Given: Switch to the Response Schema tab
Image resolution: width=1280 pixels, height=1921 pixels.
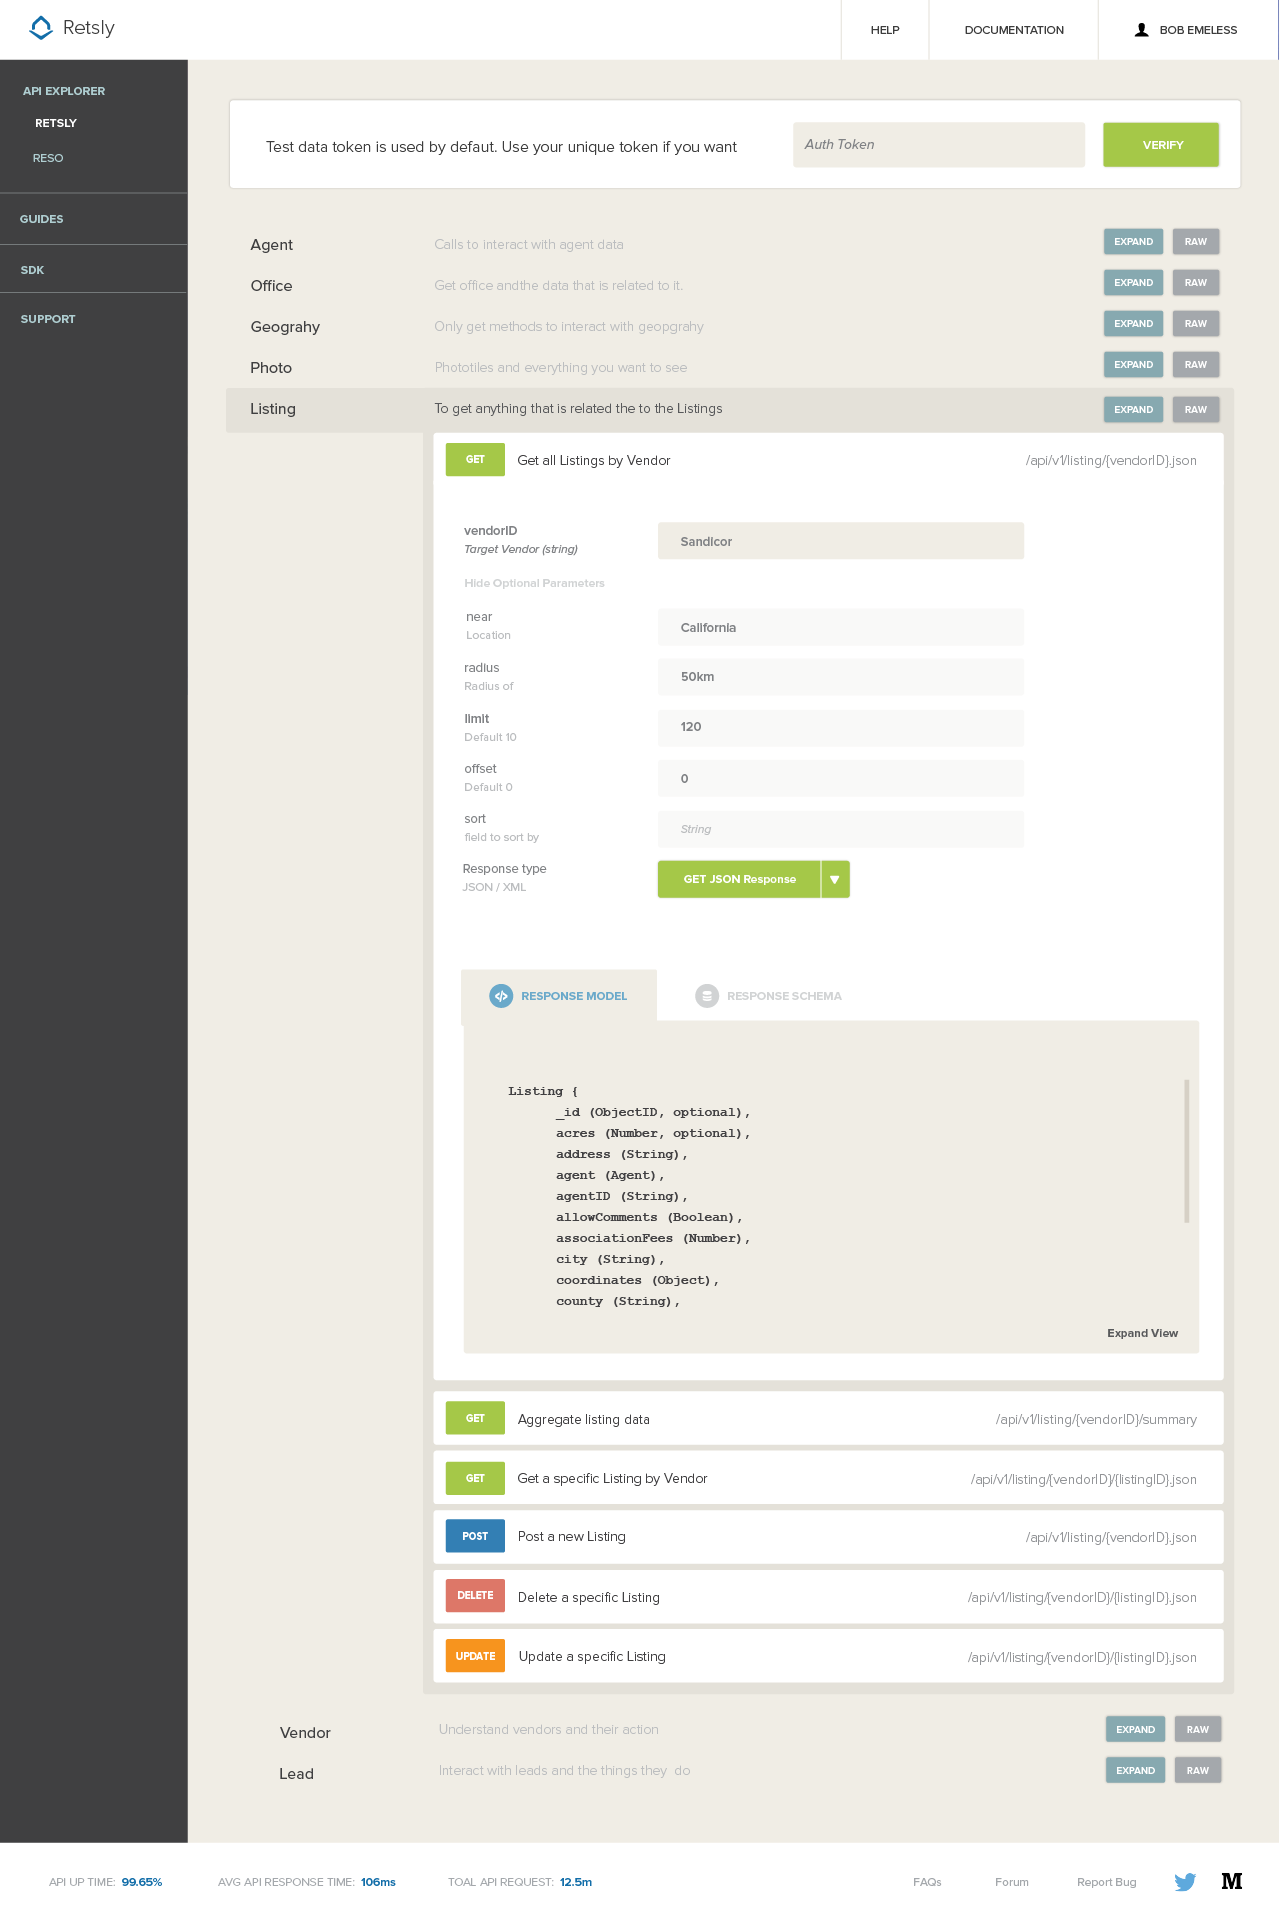Looking at the screenshot, I should tap(768, 996).
